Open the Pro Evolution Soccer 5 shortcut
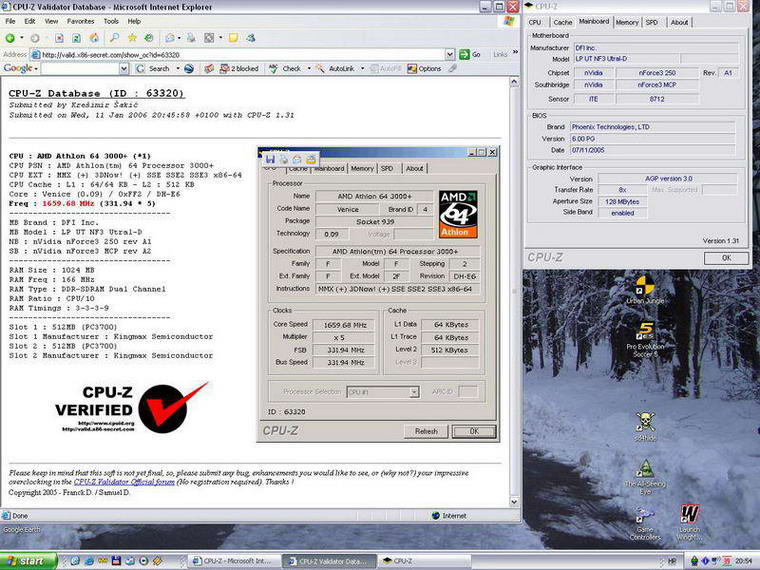 [646, 330]
